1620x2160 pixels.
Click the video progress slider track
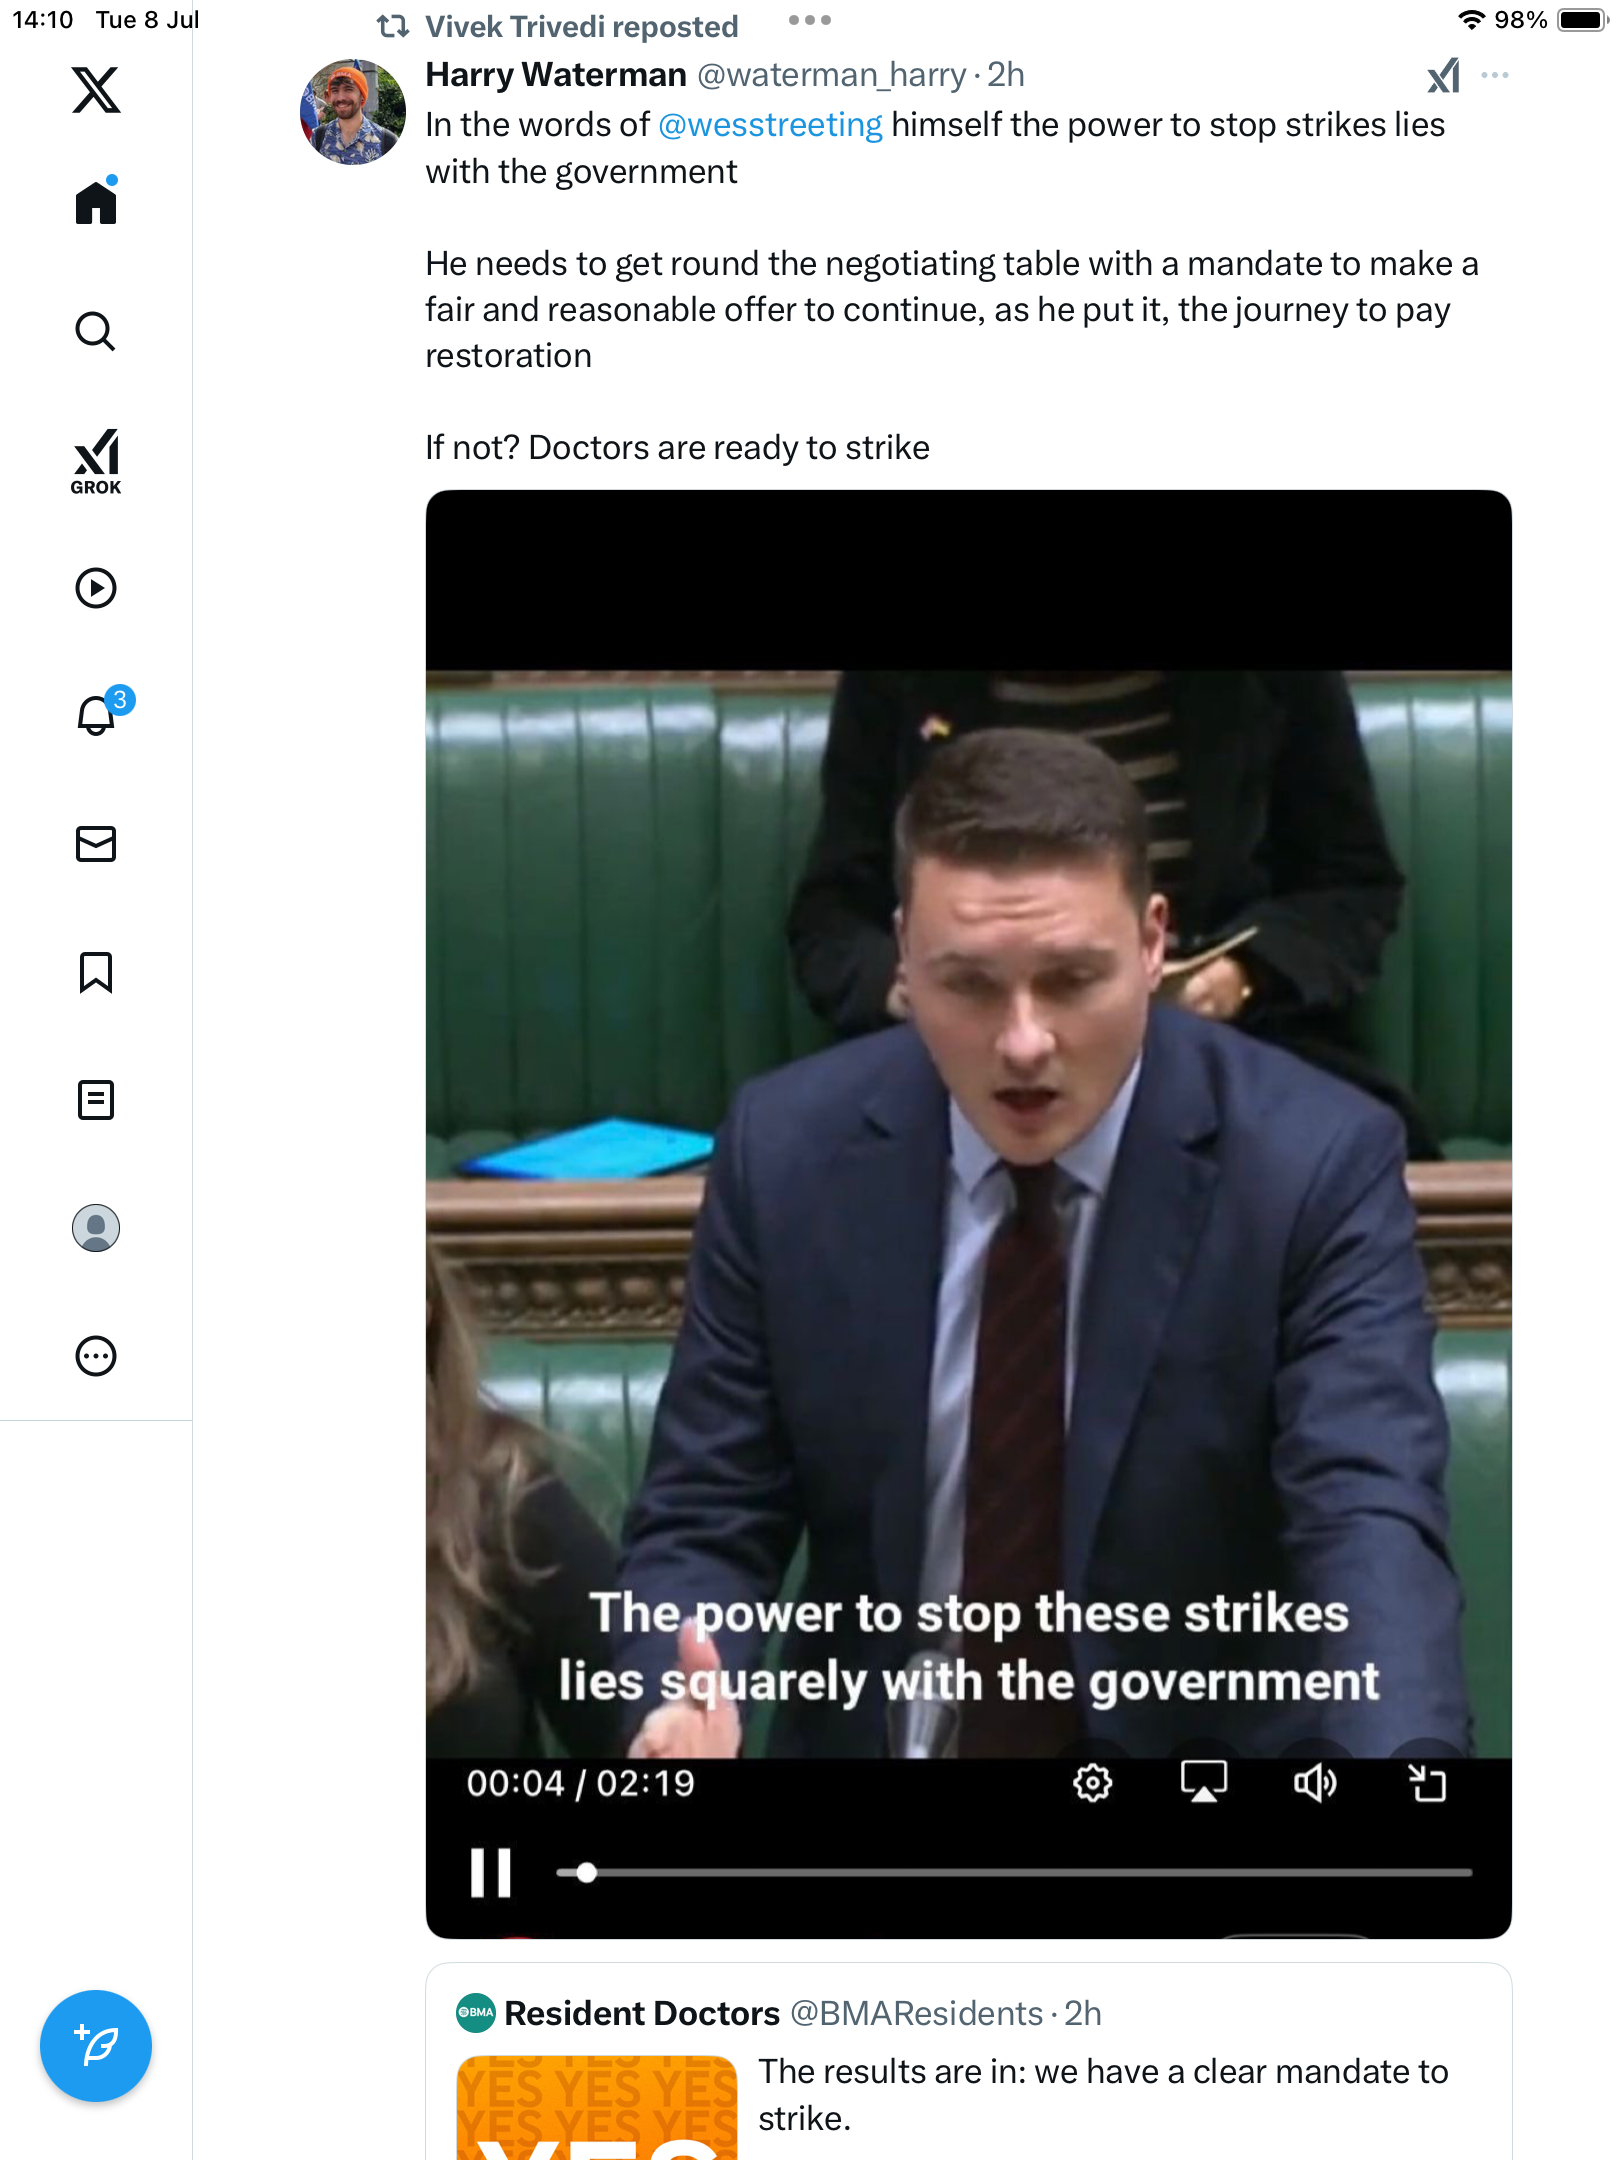(1014, 1873)
